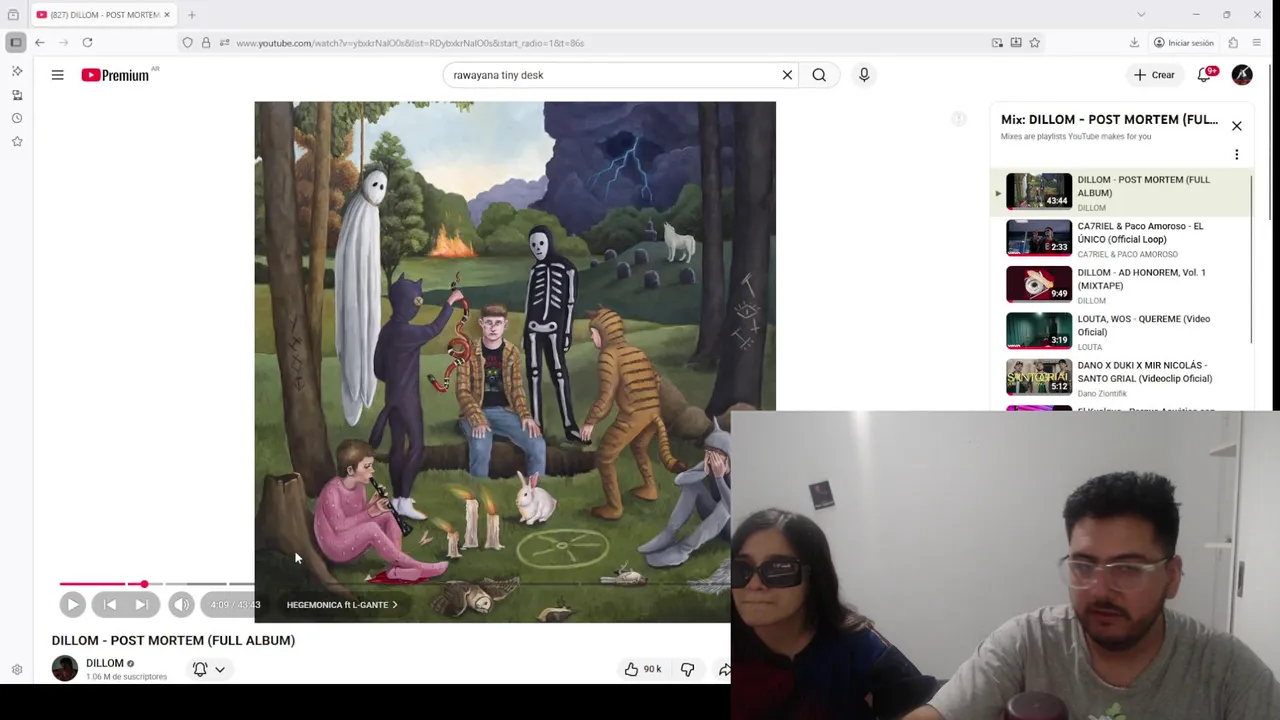The image size is (1280, 720).
Task: Expand the HEGEMONICA ft L-GANTE chapter
Action: point(342,605)
